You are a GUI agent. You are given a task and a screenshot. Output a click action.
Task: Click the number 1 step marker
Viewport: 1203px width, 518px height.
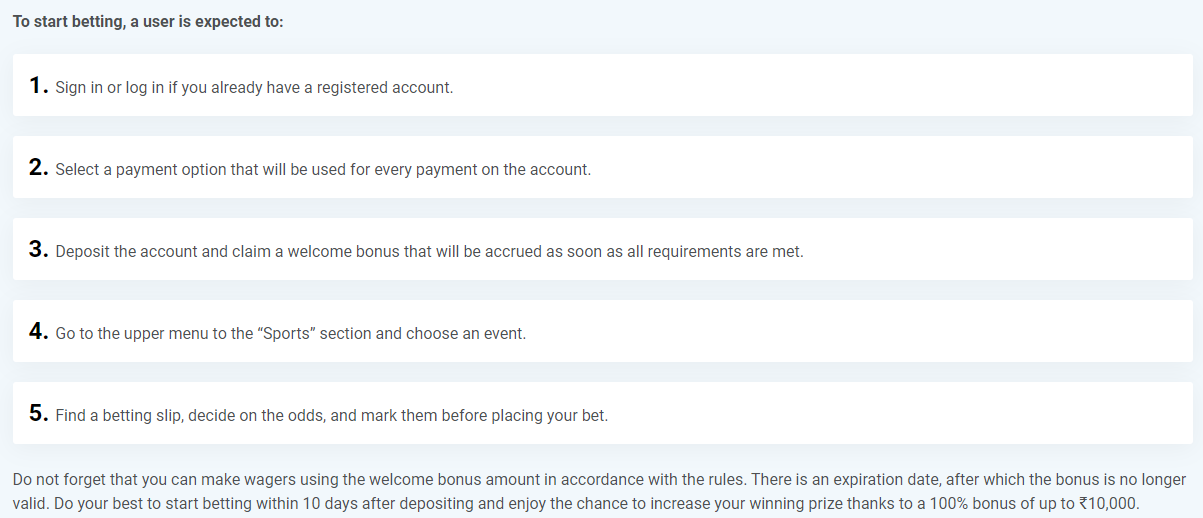point(39,86)
